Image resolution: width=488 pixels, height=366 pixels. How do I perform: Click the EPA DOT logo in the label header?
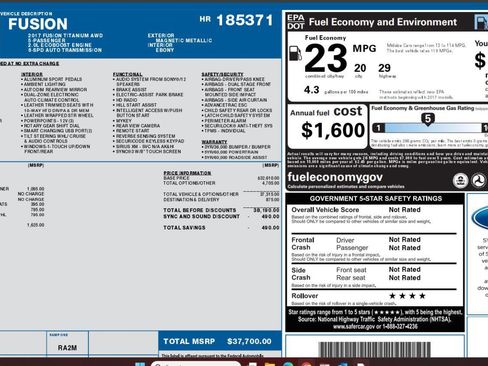click(x=296, y=22)
